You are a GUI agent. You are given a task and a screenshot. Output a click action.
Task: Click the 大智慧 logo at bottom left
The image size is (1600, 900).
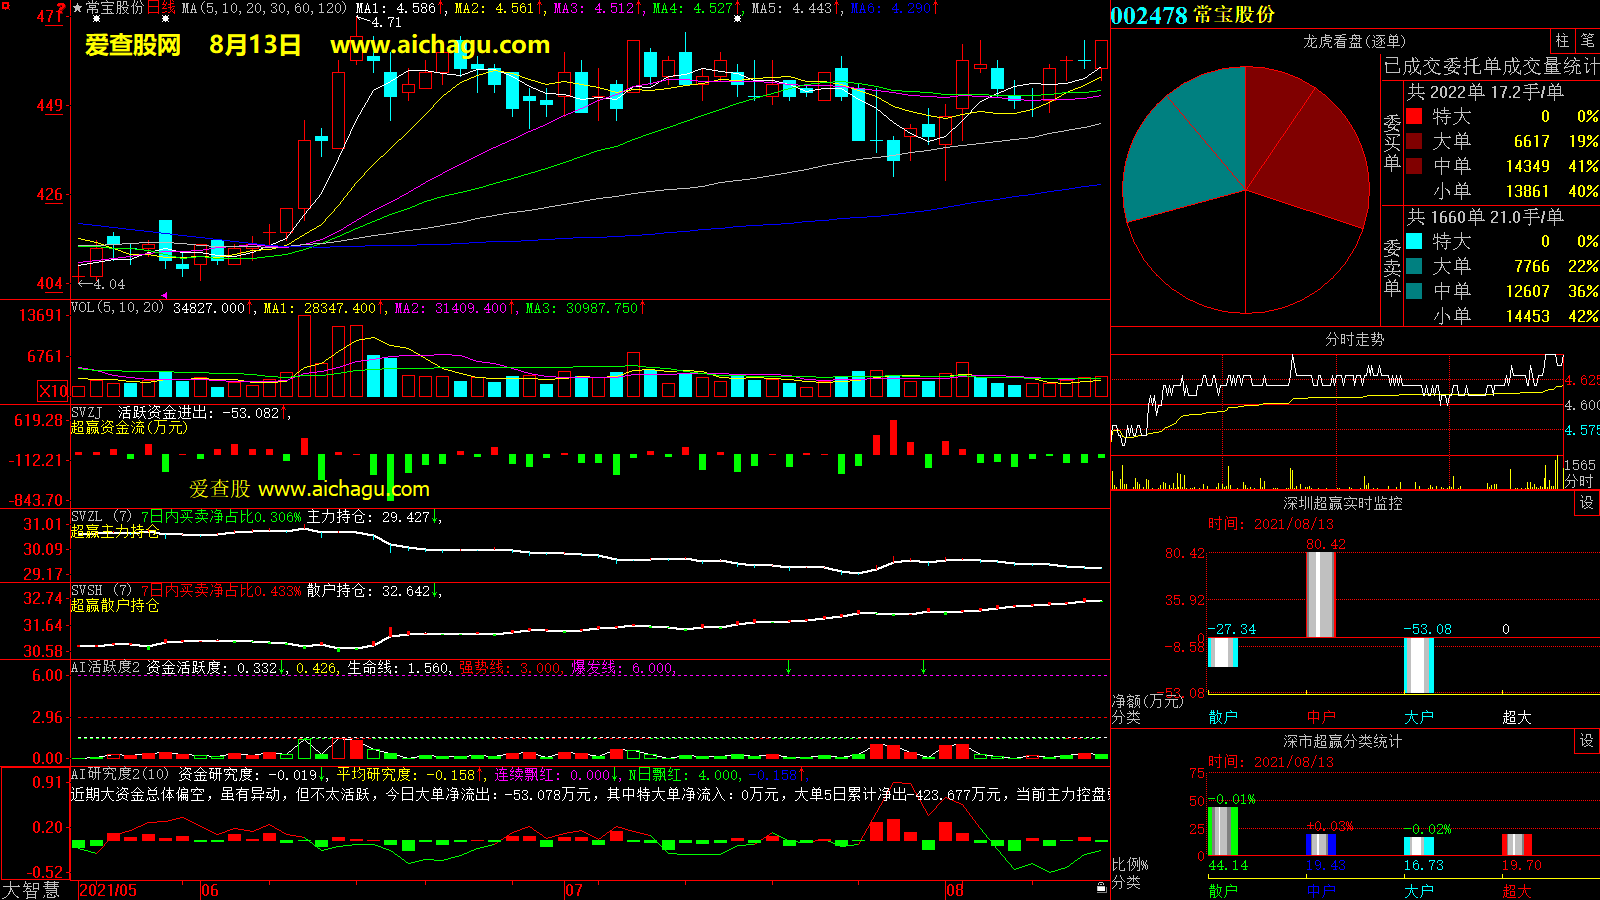[x=31, y=890]
